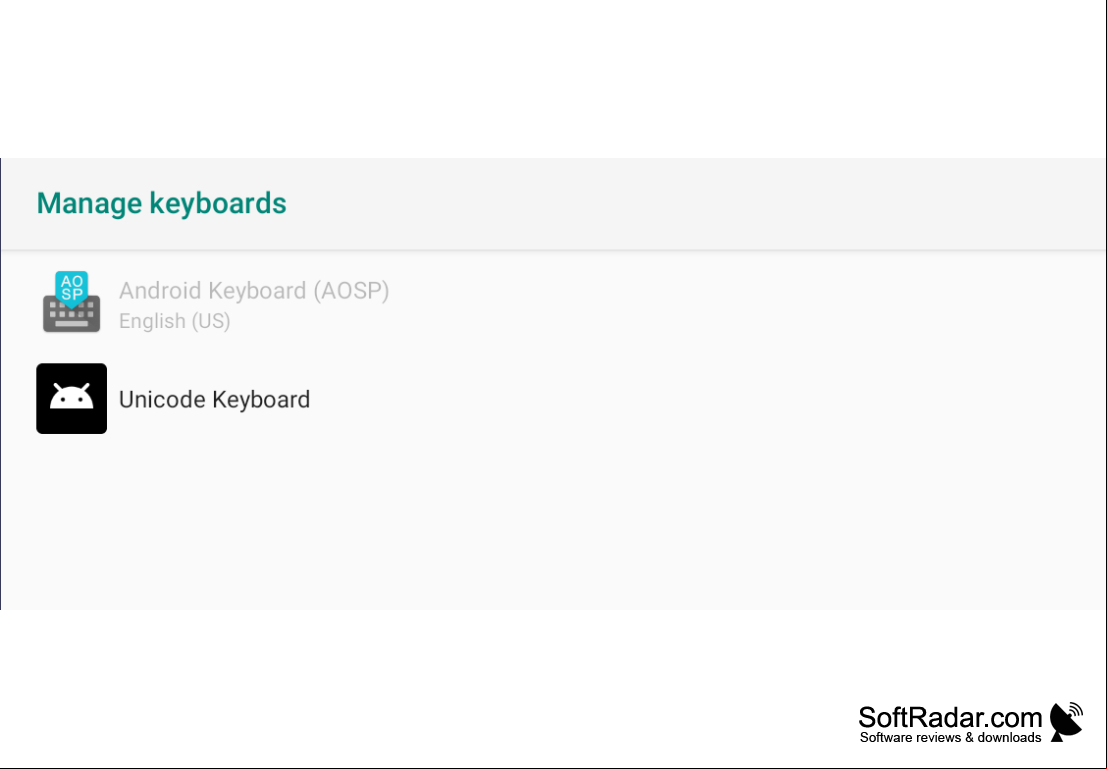The width and height of the screenshot is (1107, 769).
Task: Click the English (US) subtitle
Action: coord(174,321)
